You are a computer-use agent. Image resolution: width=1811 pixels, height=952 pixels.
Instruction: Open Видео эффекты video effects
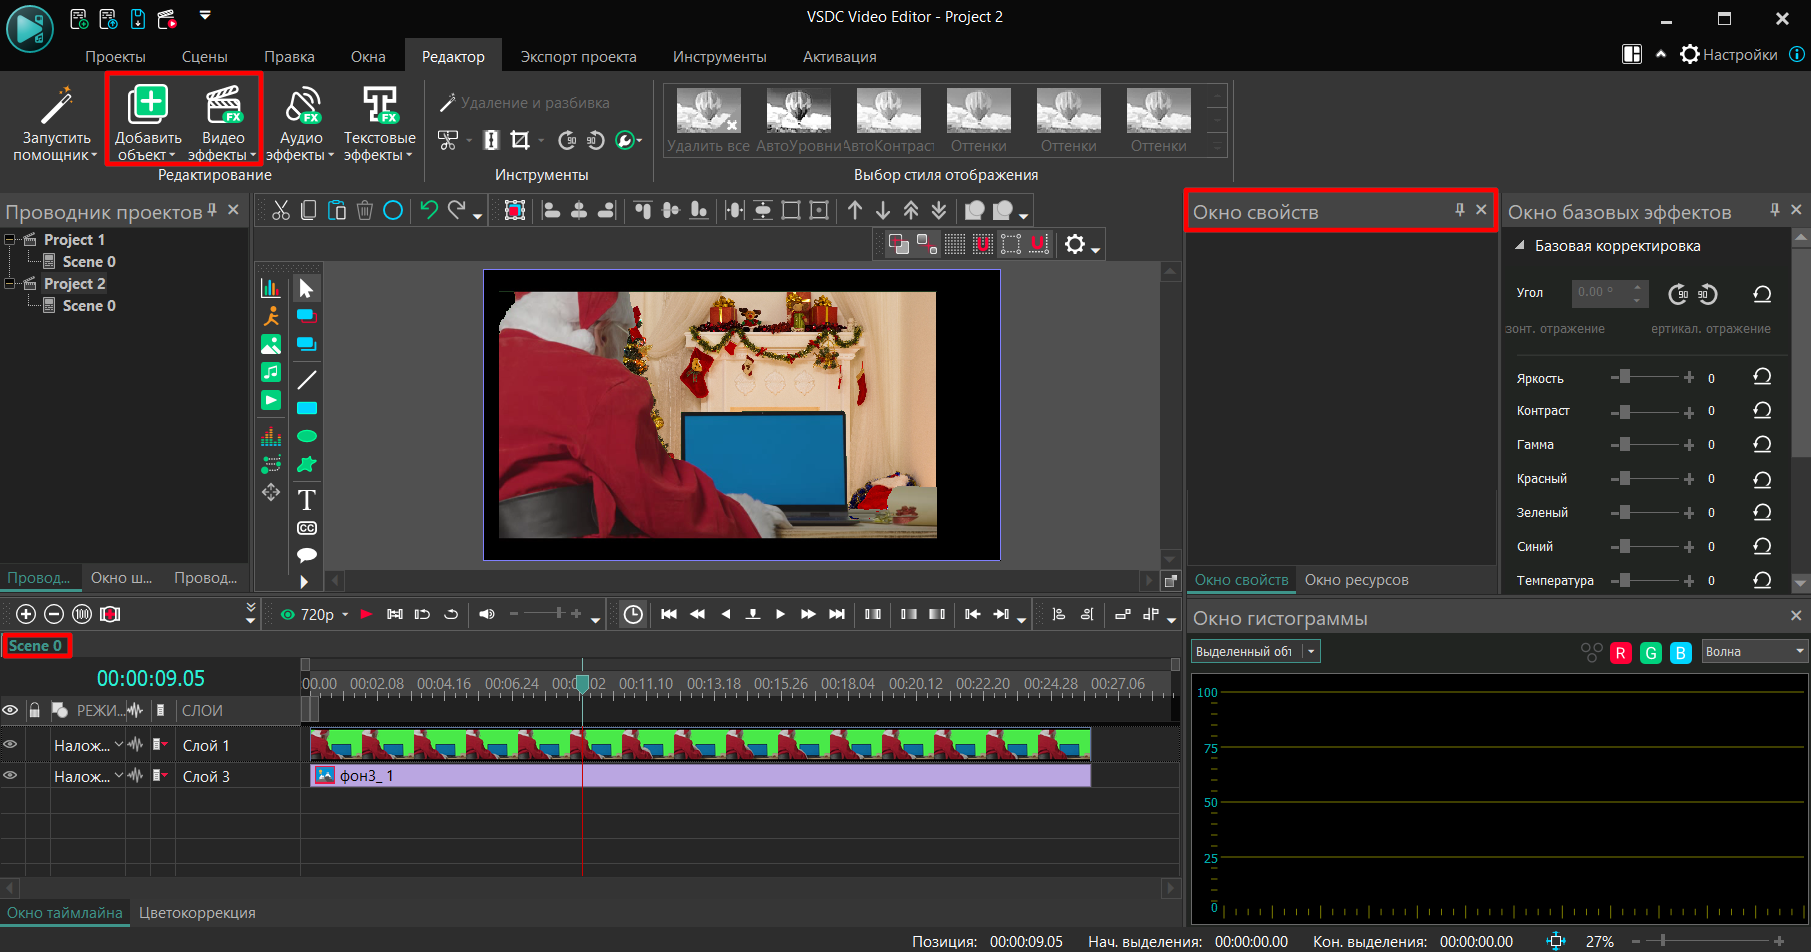(223, 123)
